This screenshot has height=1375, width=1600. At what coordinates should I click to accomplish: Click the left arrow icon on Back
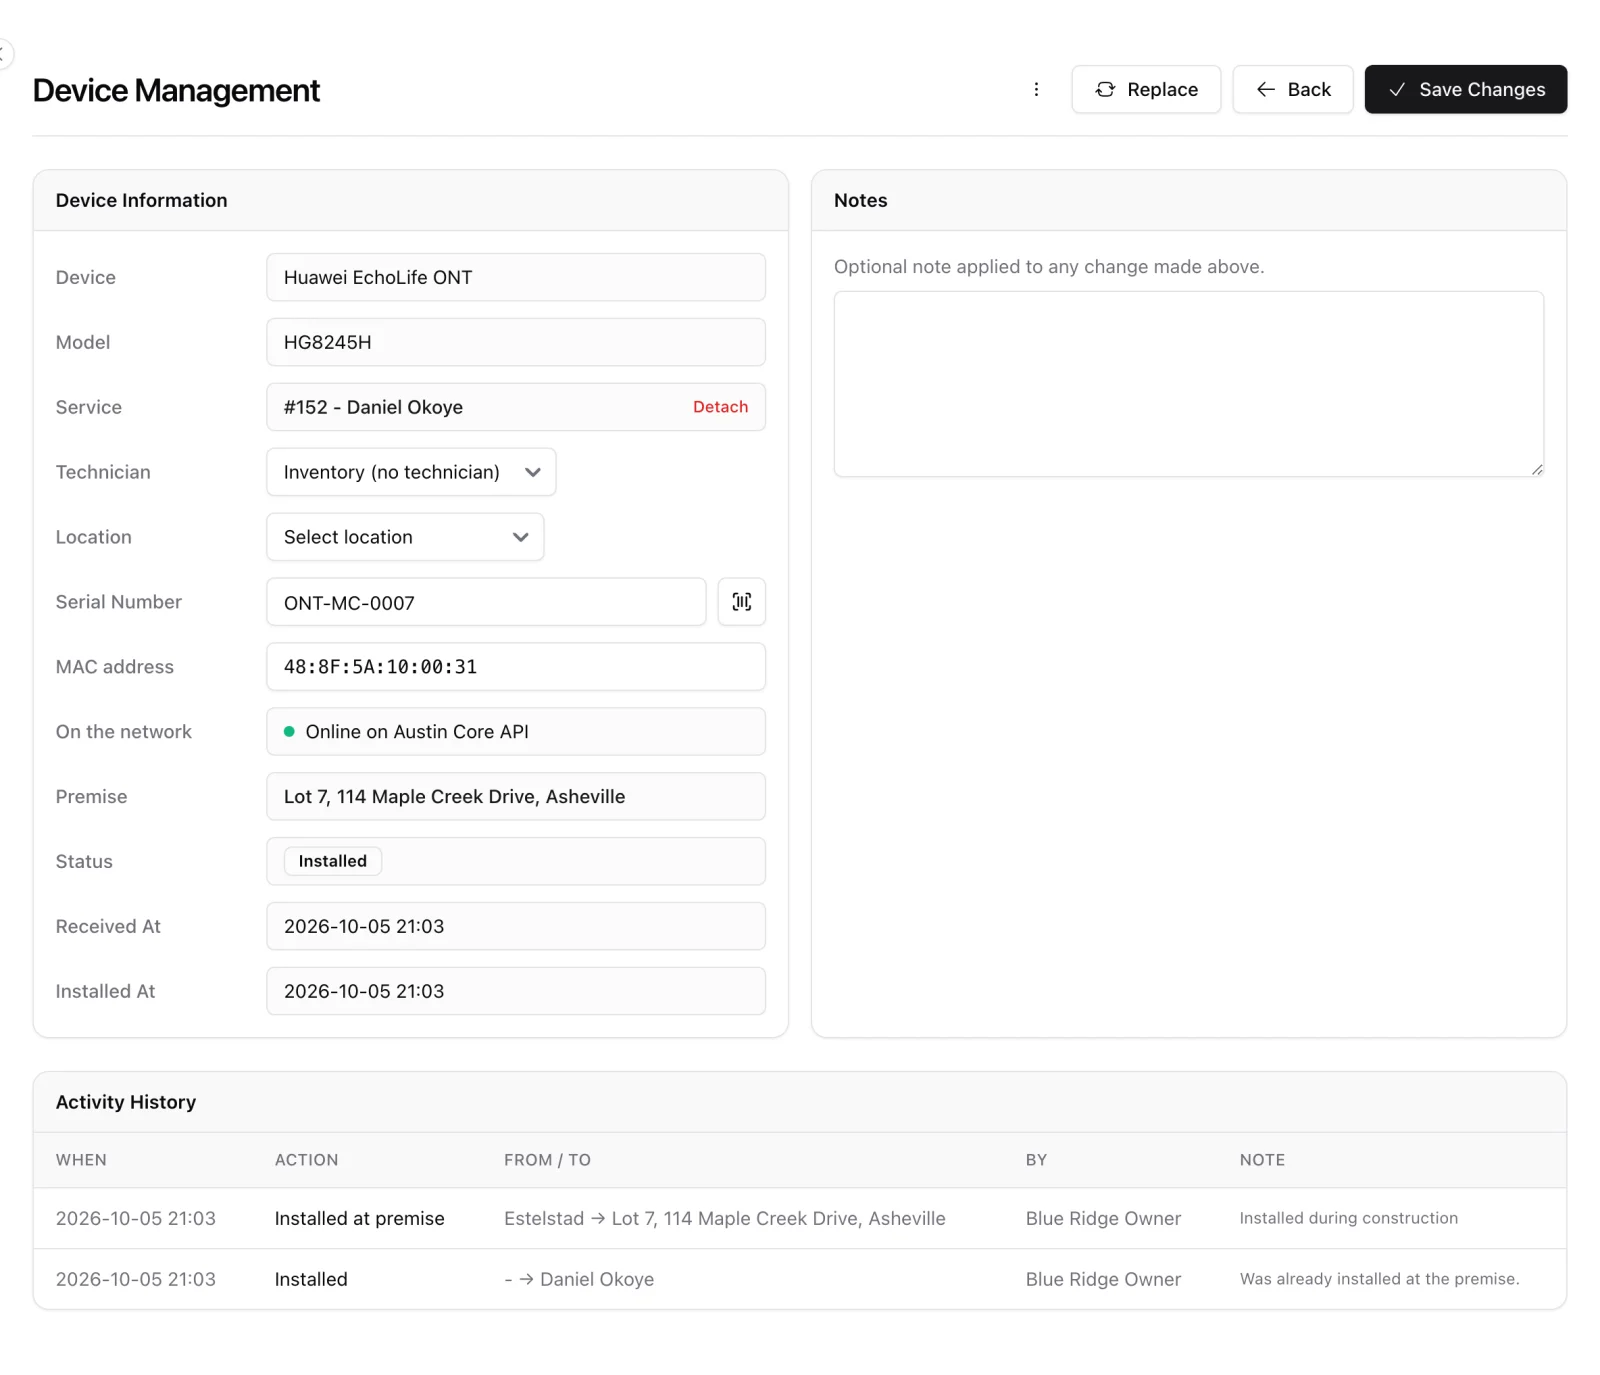(x=1265, y=89)
